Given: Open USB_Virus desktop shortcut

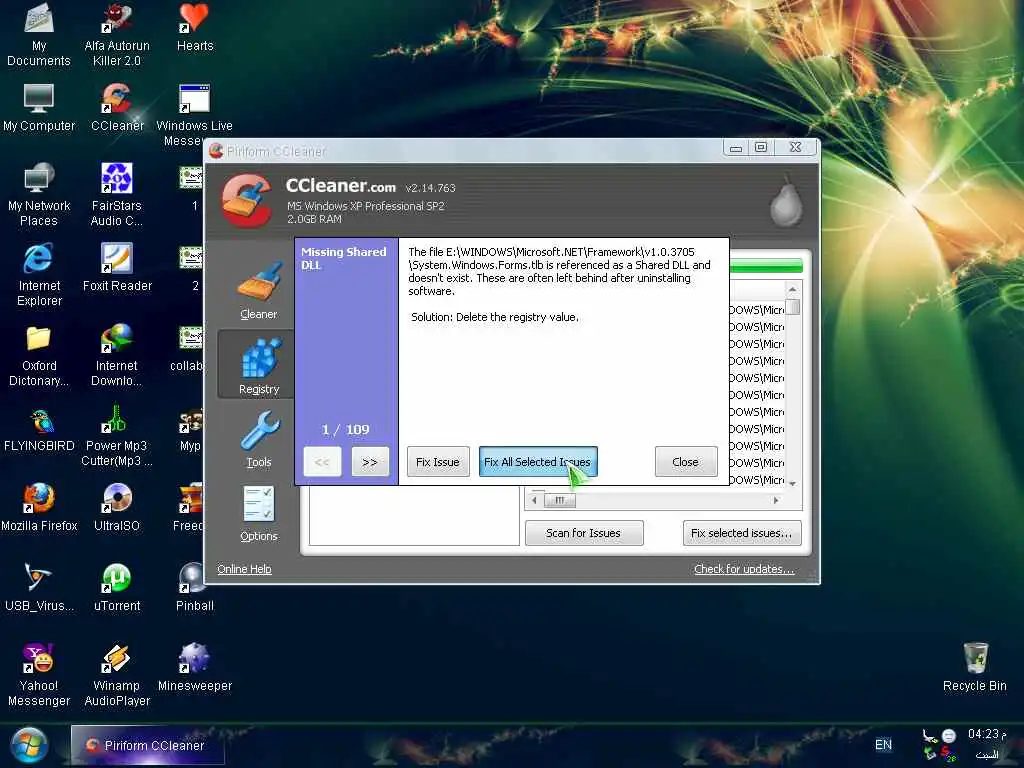Looking at the screenshot, I should click(x=39, y=588).
